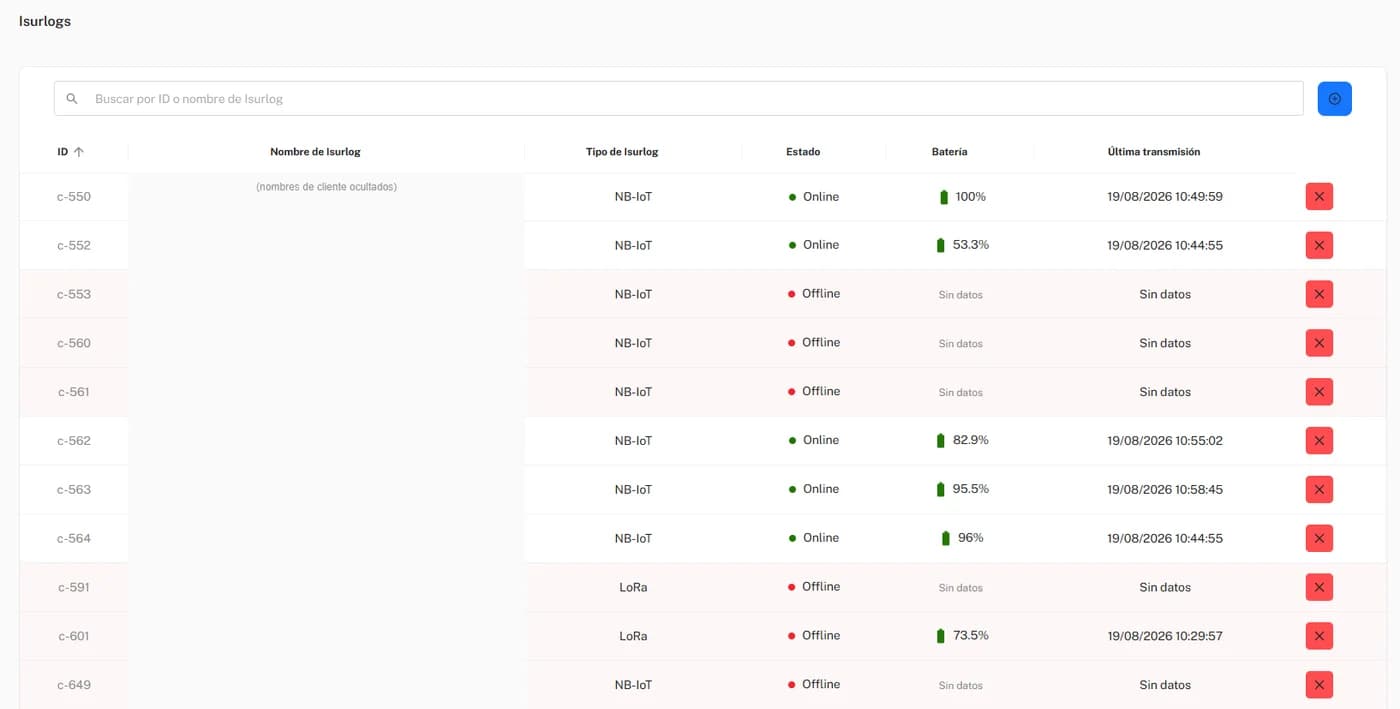
Task: Select the c-591 ID cell
Action: (x=74, y=587)
